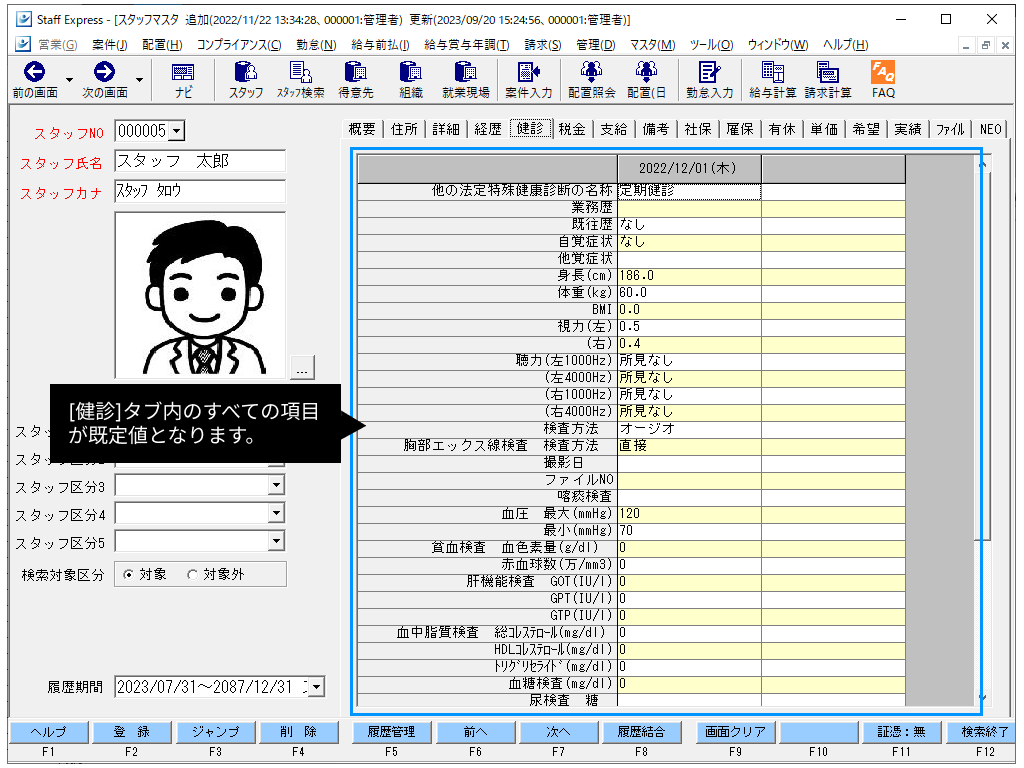
Task: Click the 2022/12/01(木) column header
Action: pos(689,168)
